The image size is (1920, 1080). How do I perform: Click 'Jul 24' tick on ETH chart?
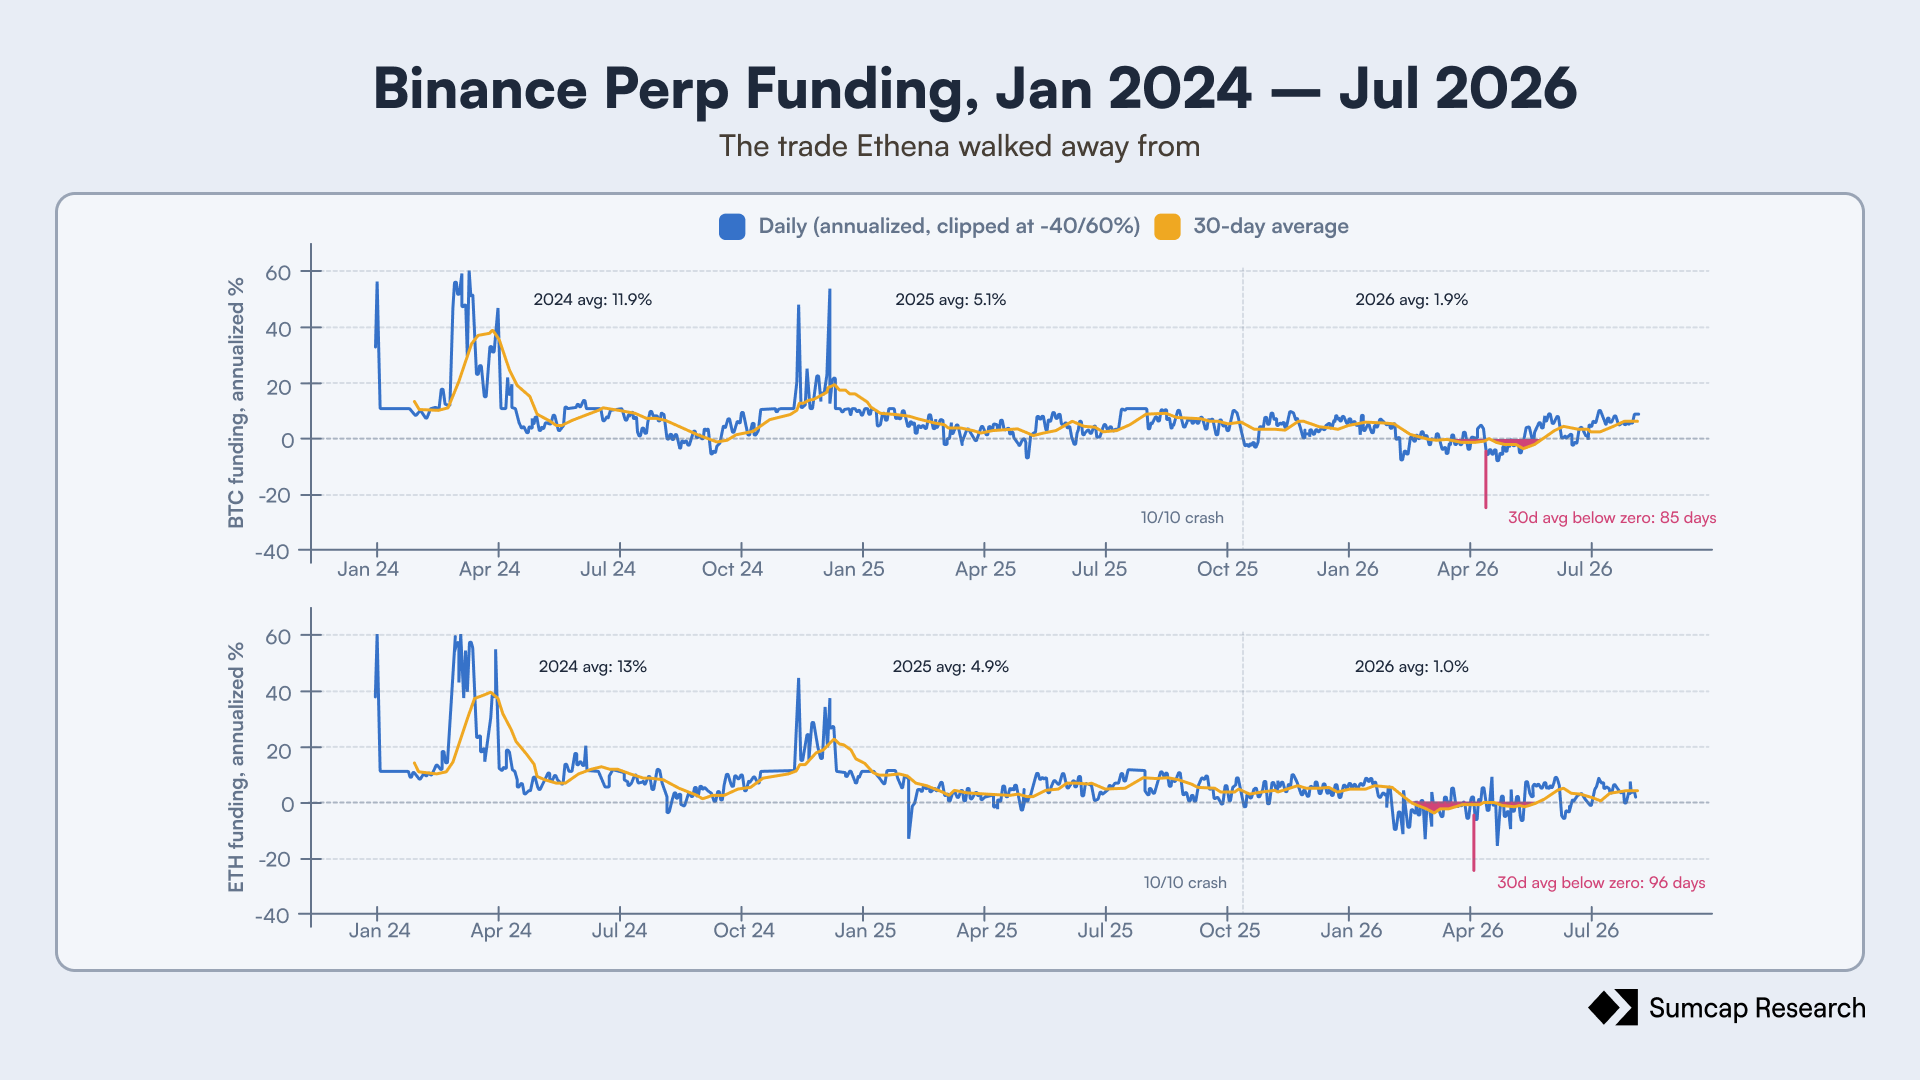(619, 931)
